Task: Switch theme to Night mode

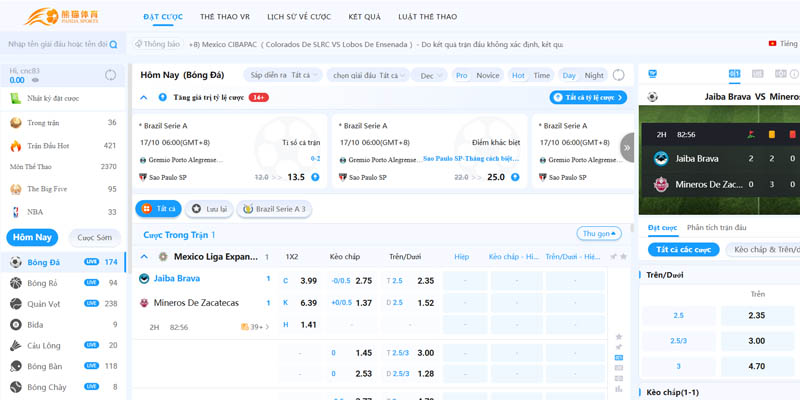Action: click(x=594, y=75)
